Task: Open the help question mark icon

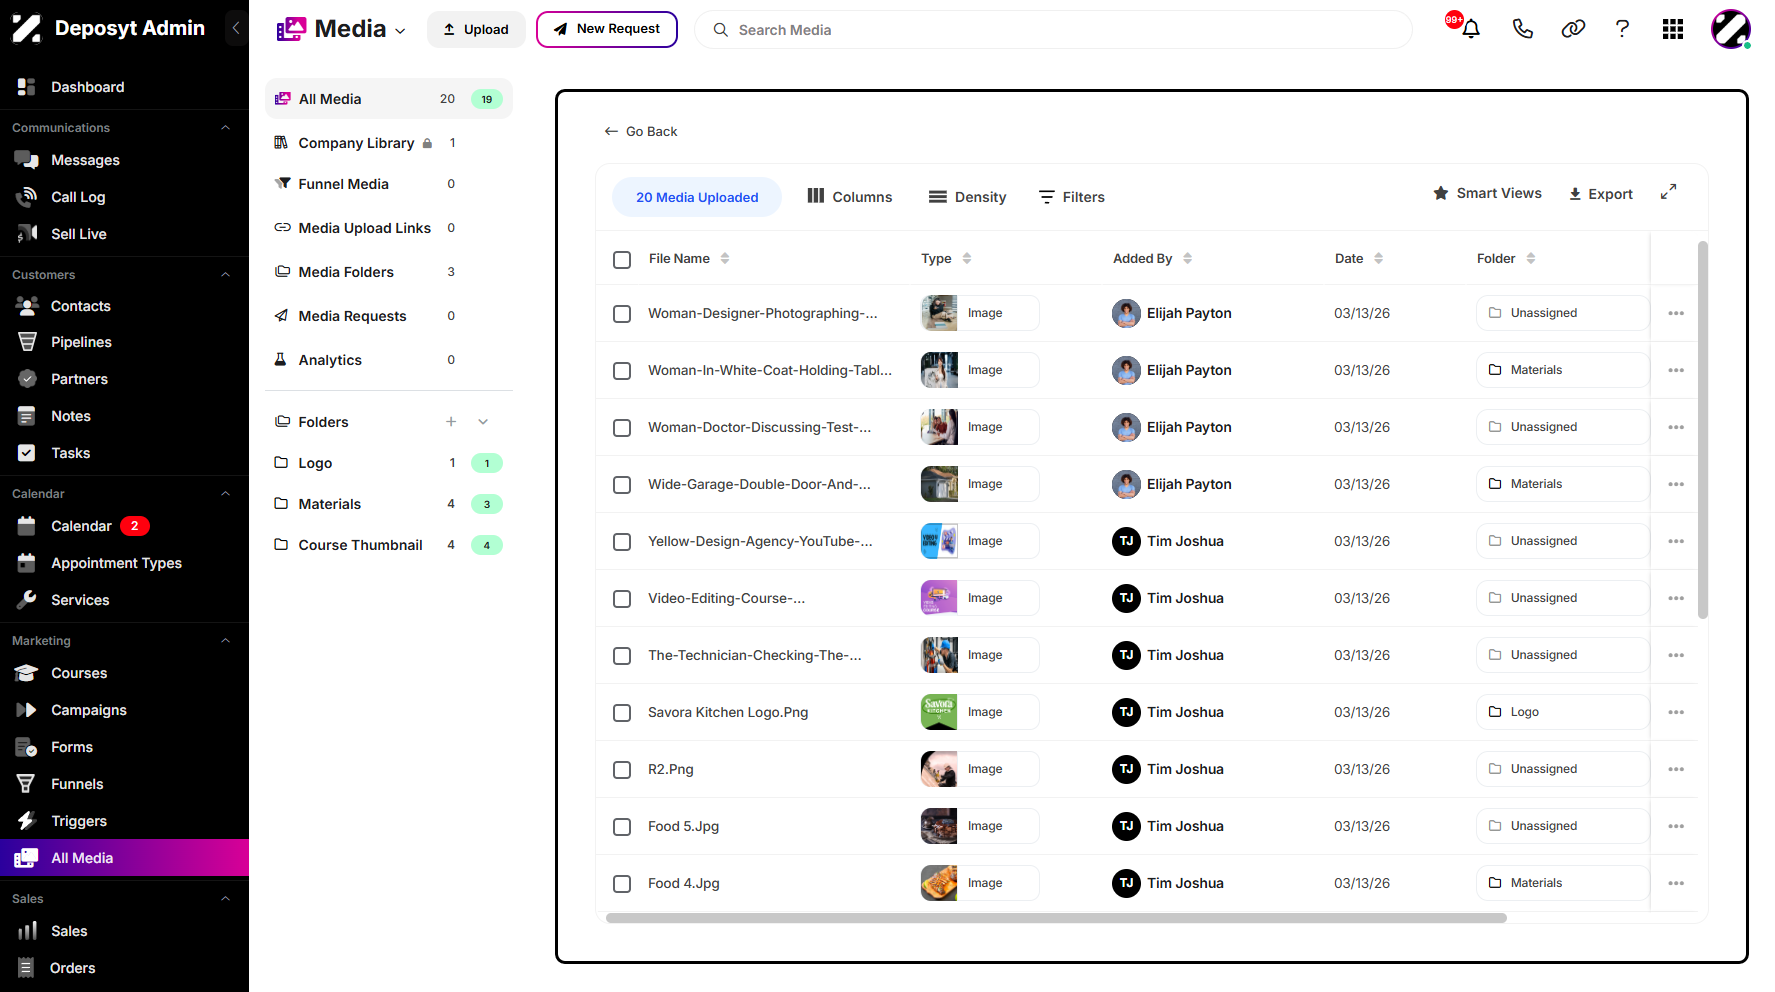Action: click(1622, 29)
